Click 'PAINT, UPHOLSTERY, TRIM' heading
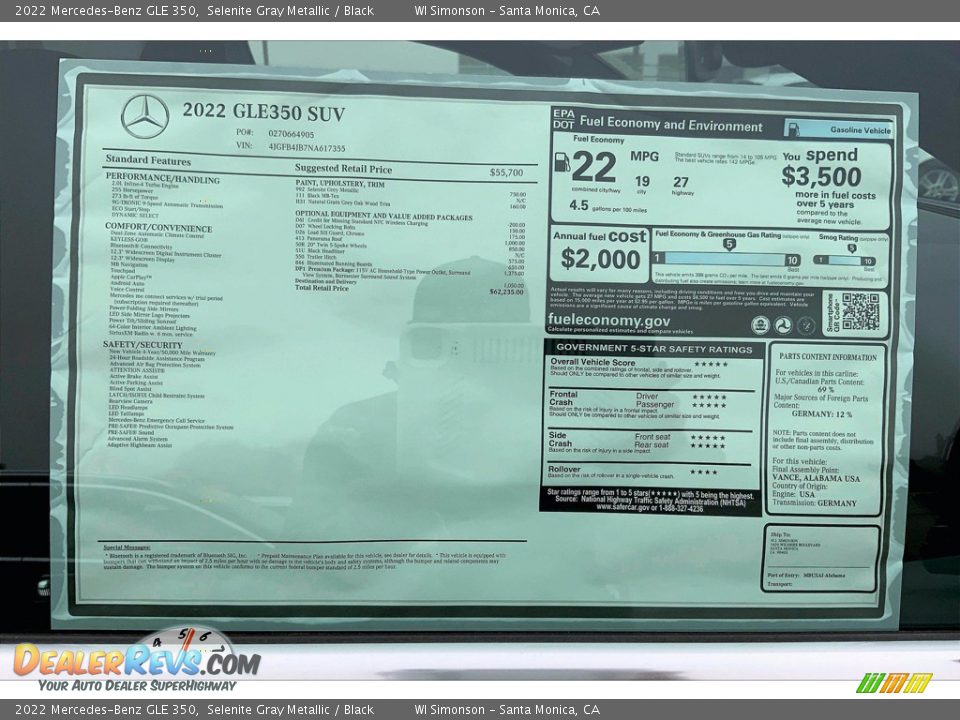Viewport: 960px width, 720px height. pyautogui.click(x=340, y=183)
